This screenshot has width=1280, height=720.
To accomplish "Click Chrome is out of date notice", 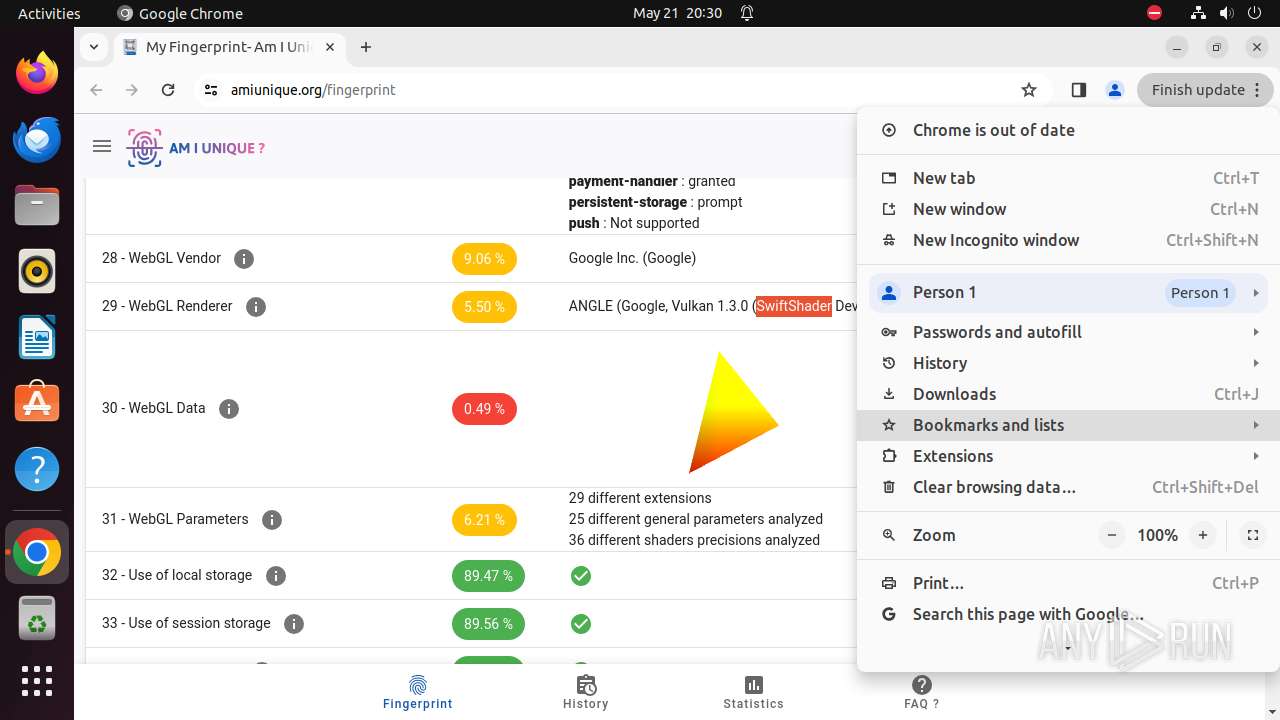I will click(x=1068, y=130).
